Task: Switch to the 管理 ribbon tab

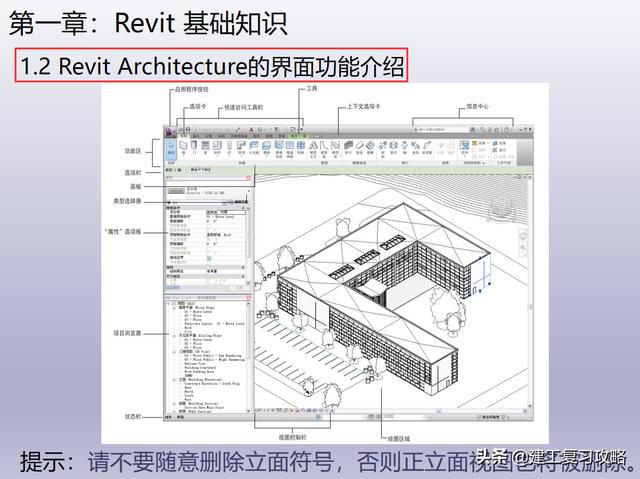Action: click(280, 136)
